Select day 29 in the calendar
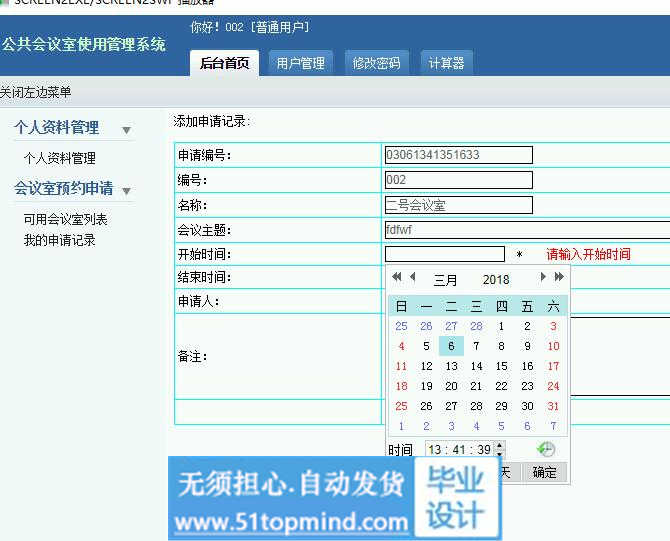The width and height of the screenshot is (670, 541). click(502, 406)
